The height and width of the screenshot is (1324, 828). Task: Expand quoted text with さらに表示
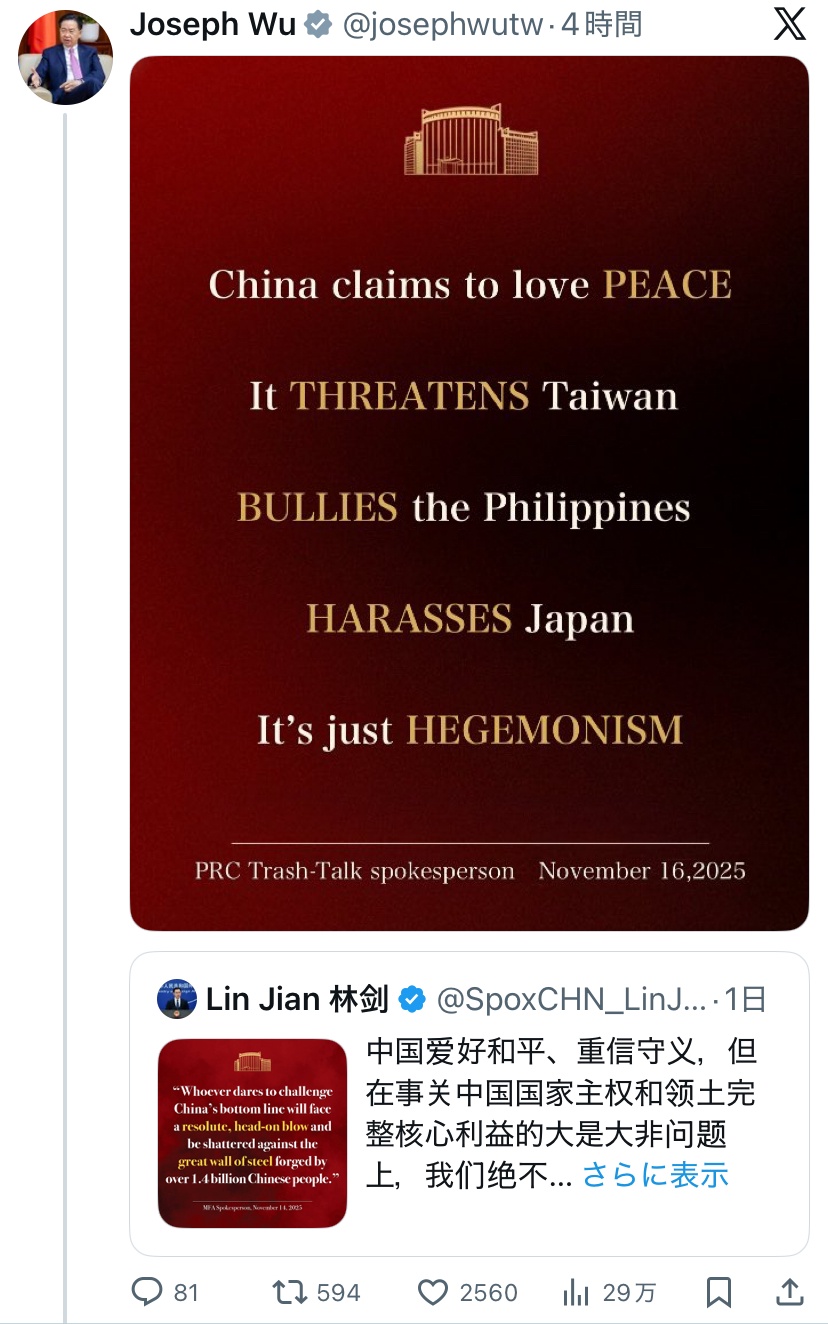point(655,1174)
